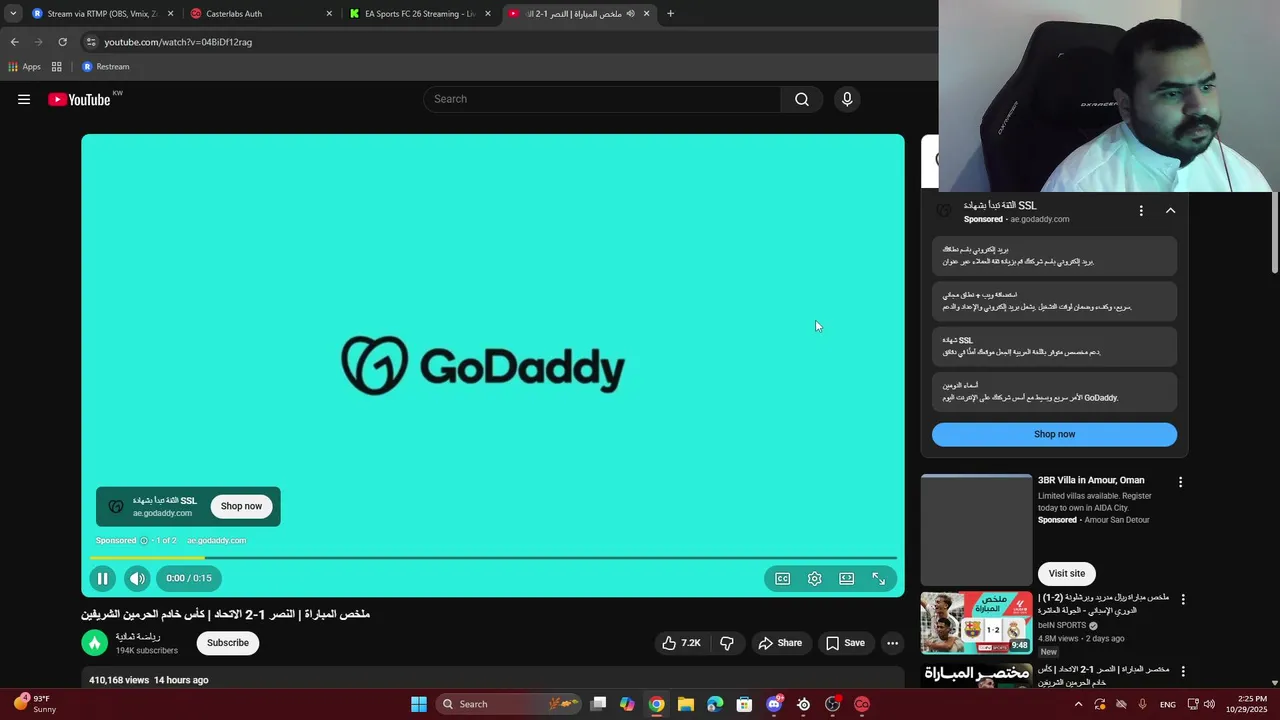Subscribe to the channel
The width and height of the screenshot is (1280, 720).
[x=228, y=643]
